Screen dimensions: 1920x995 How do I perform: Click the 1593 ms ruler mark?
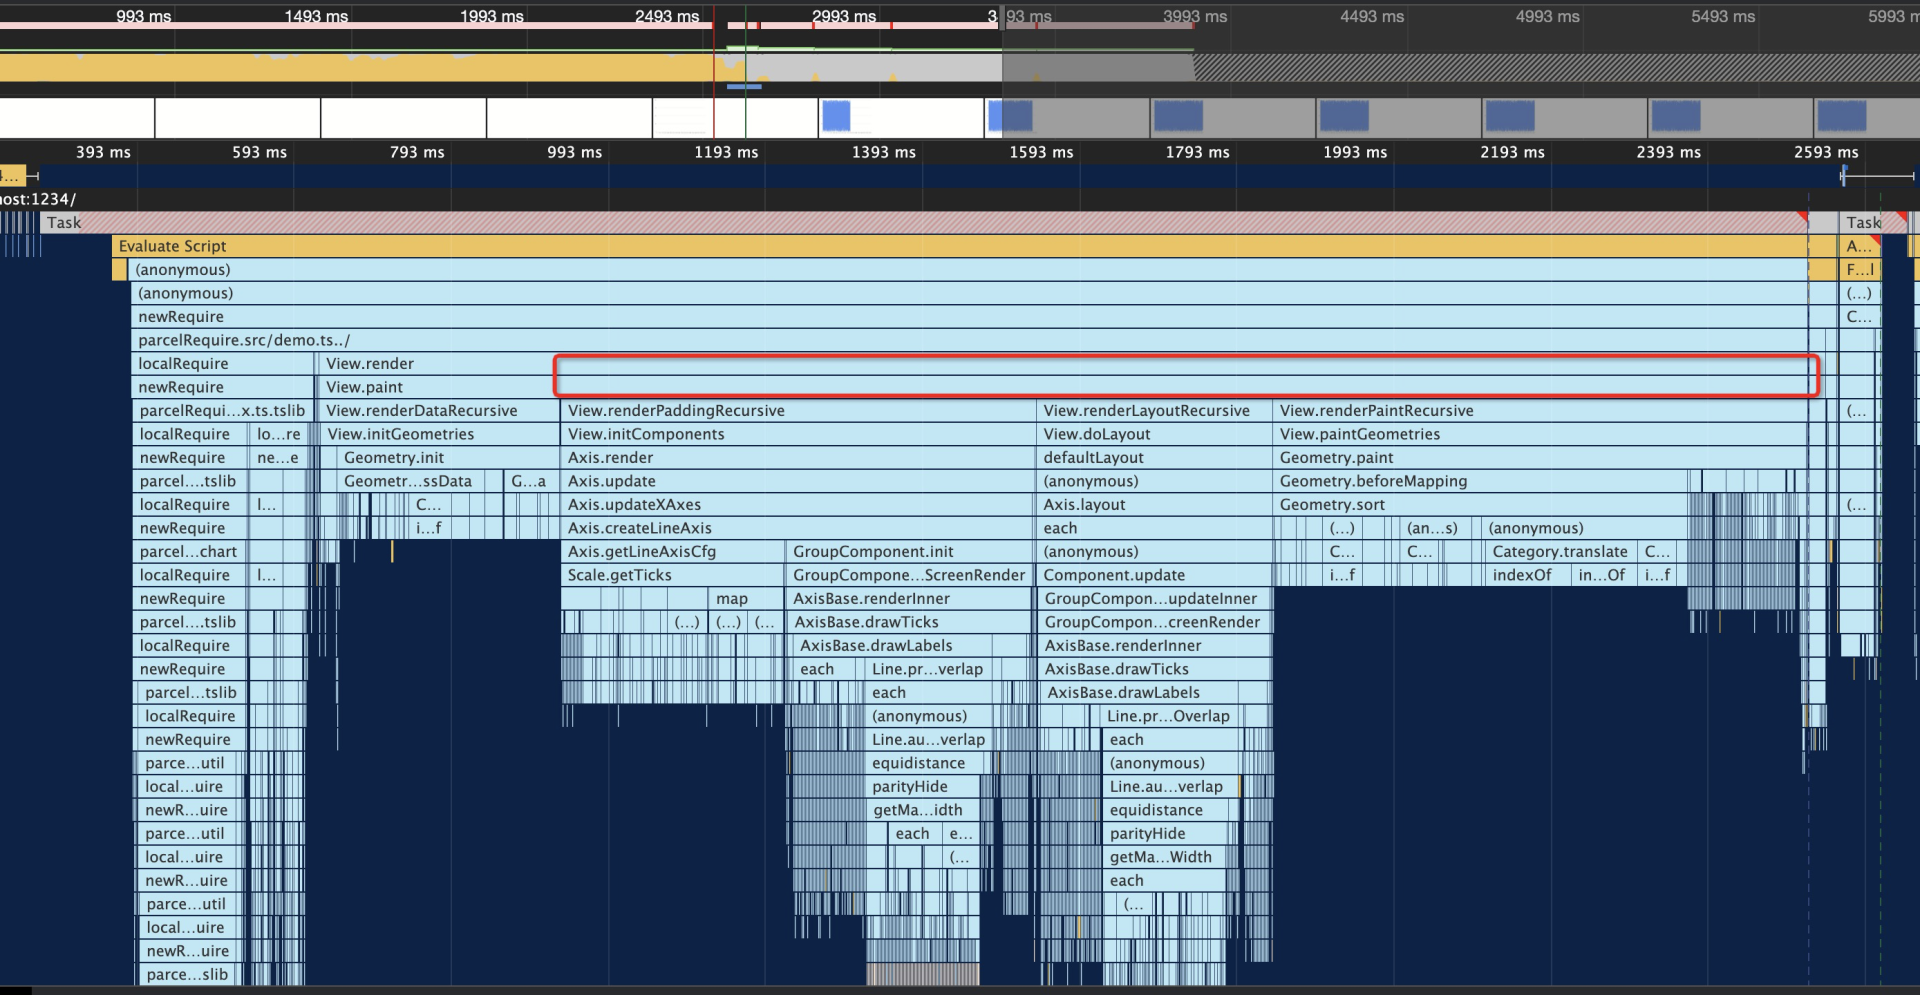coord(1041,152)
